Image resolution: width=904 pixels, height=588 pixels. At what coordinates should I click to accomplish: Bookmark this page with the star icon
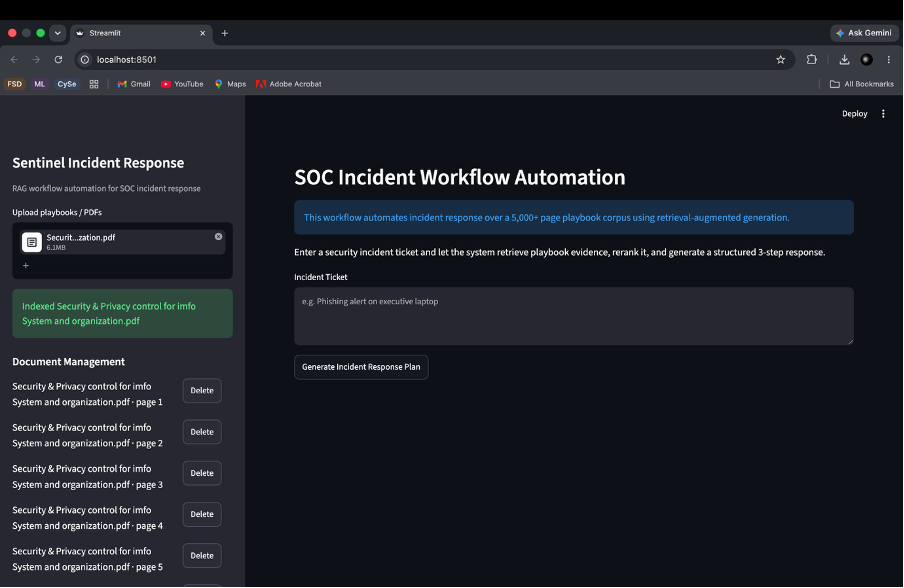coord(780,59)
